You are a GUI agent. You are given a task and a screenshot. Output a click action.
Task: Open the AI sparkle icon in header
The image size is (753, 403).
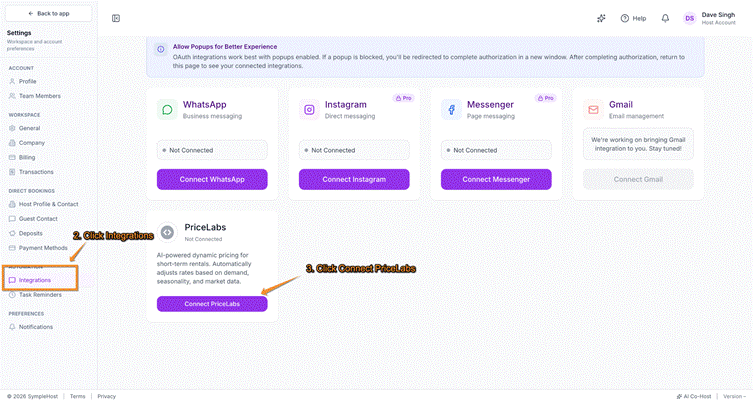click(601, 18)
